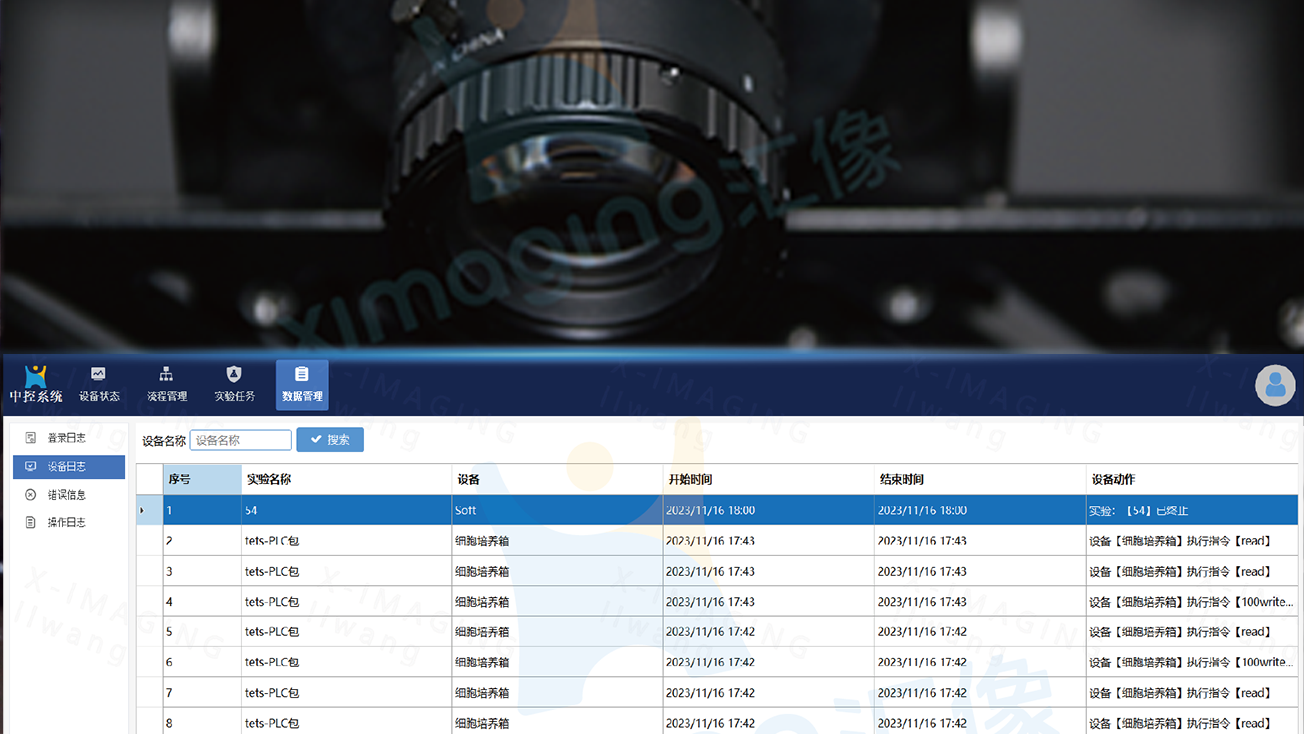
Task: Sort by the 序号 column header
Action: pos(201,480)
